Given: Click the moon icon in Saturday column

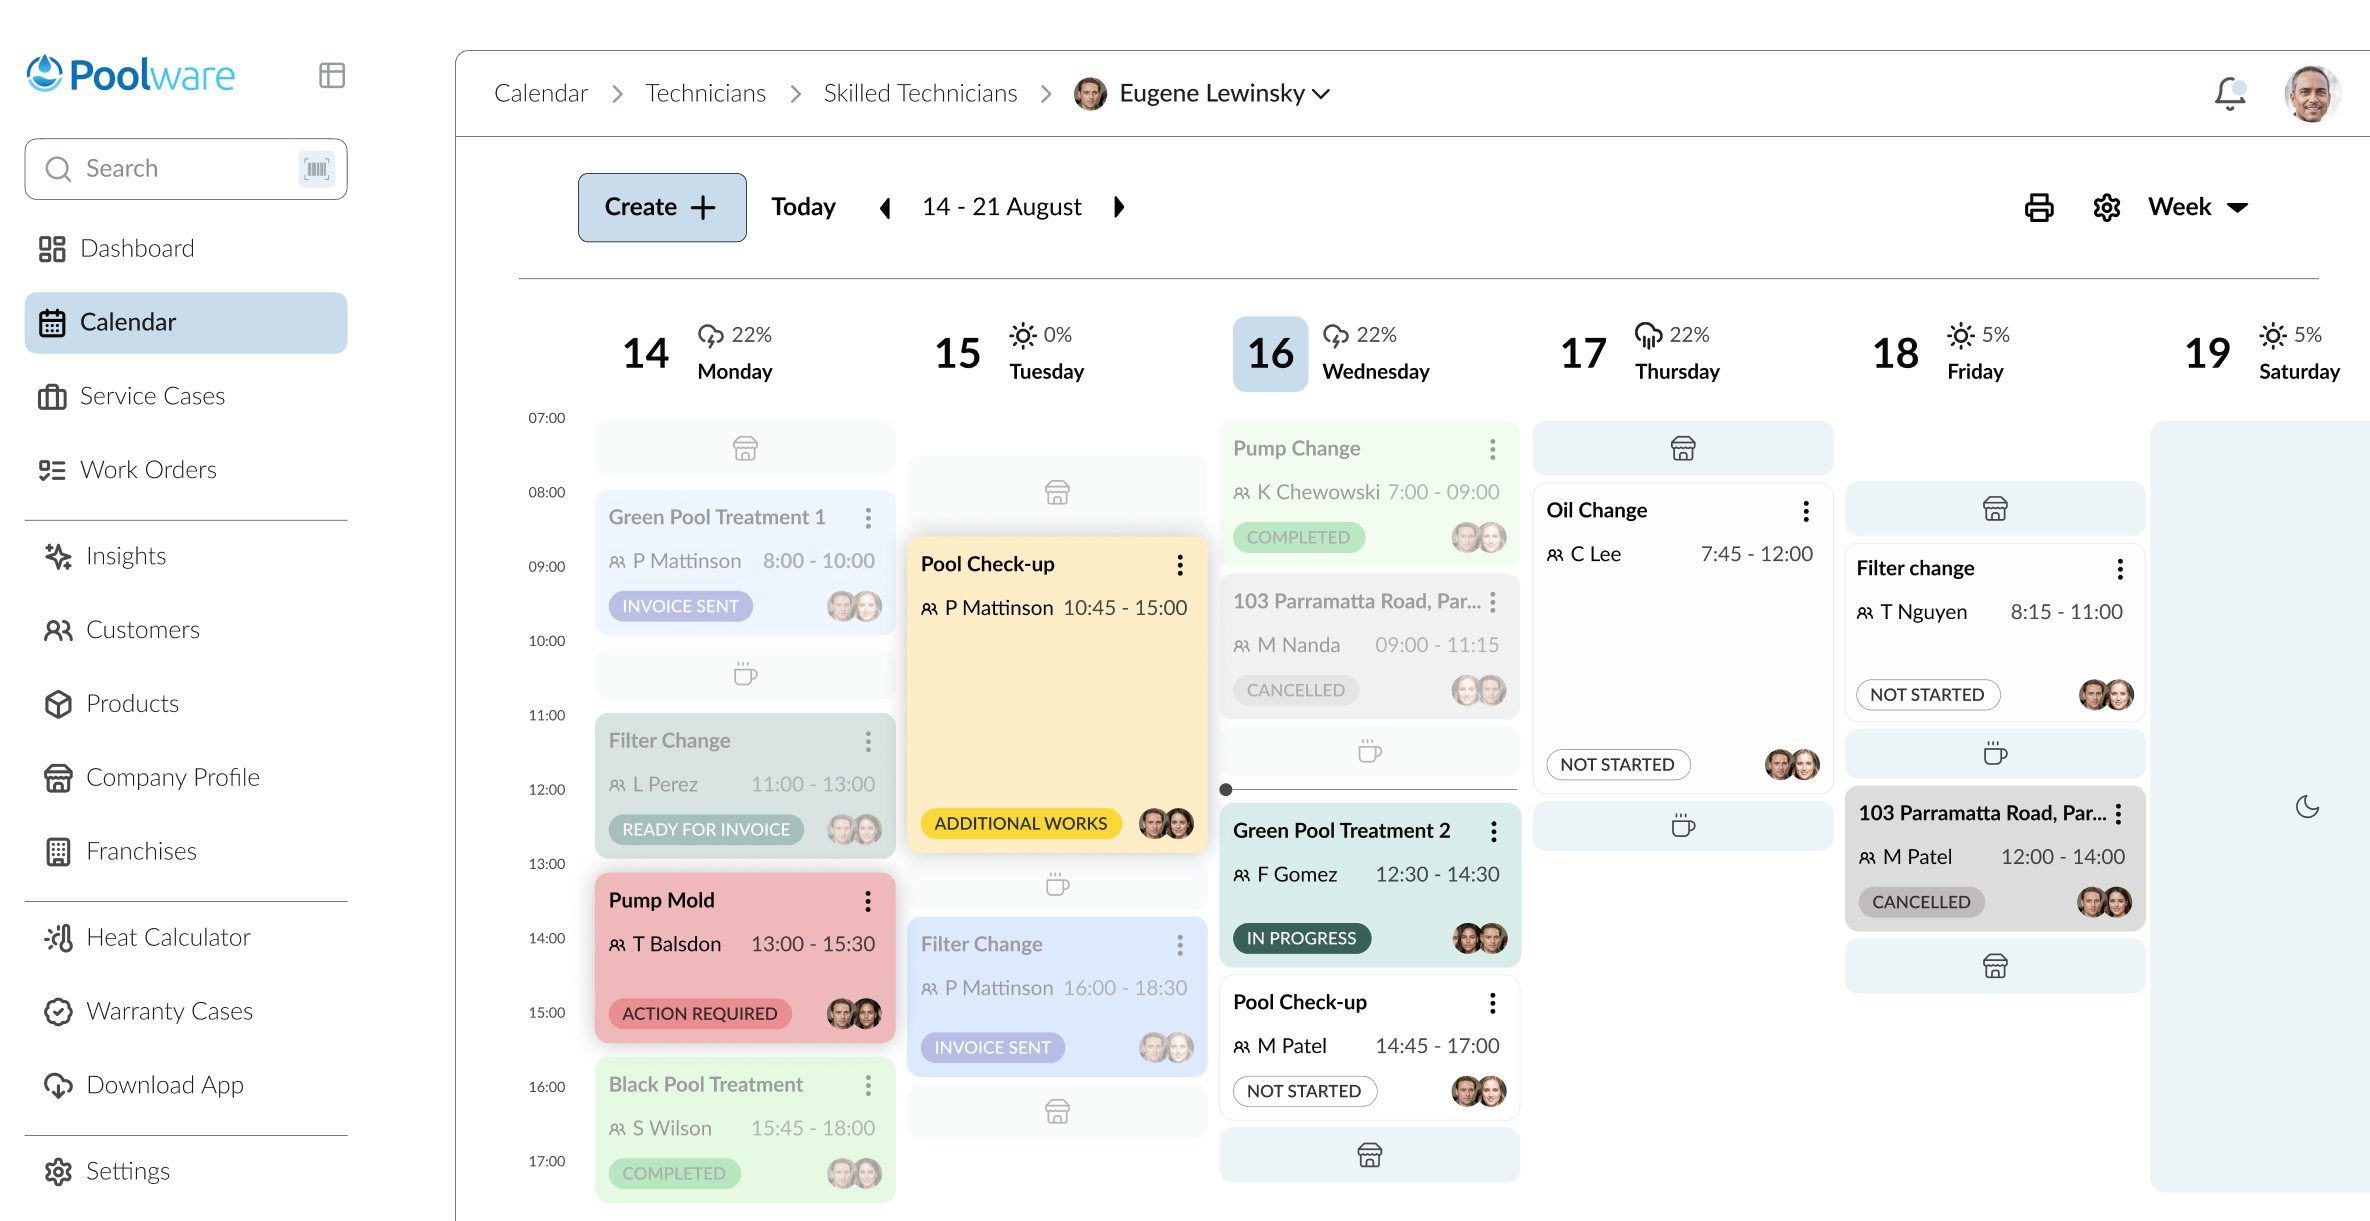Looking at the screenshot, I should [2307, 807].
